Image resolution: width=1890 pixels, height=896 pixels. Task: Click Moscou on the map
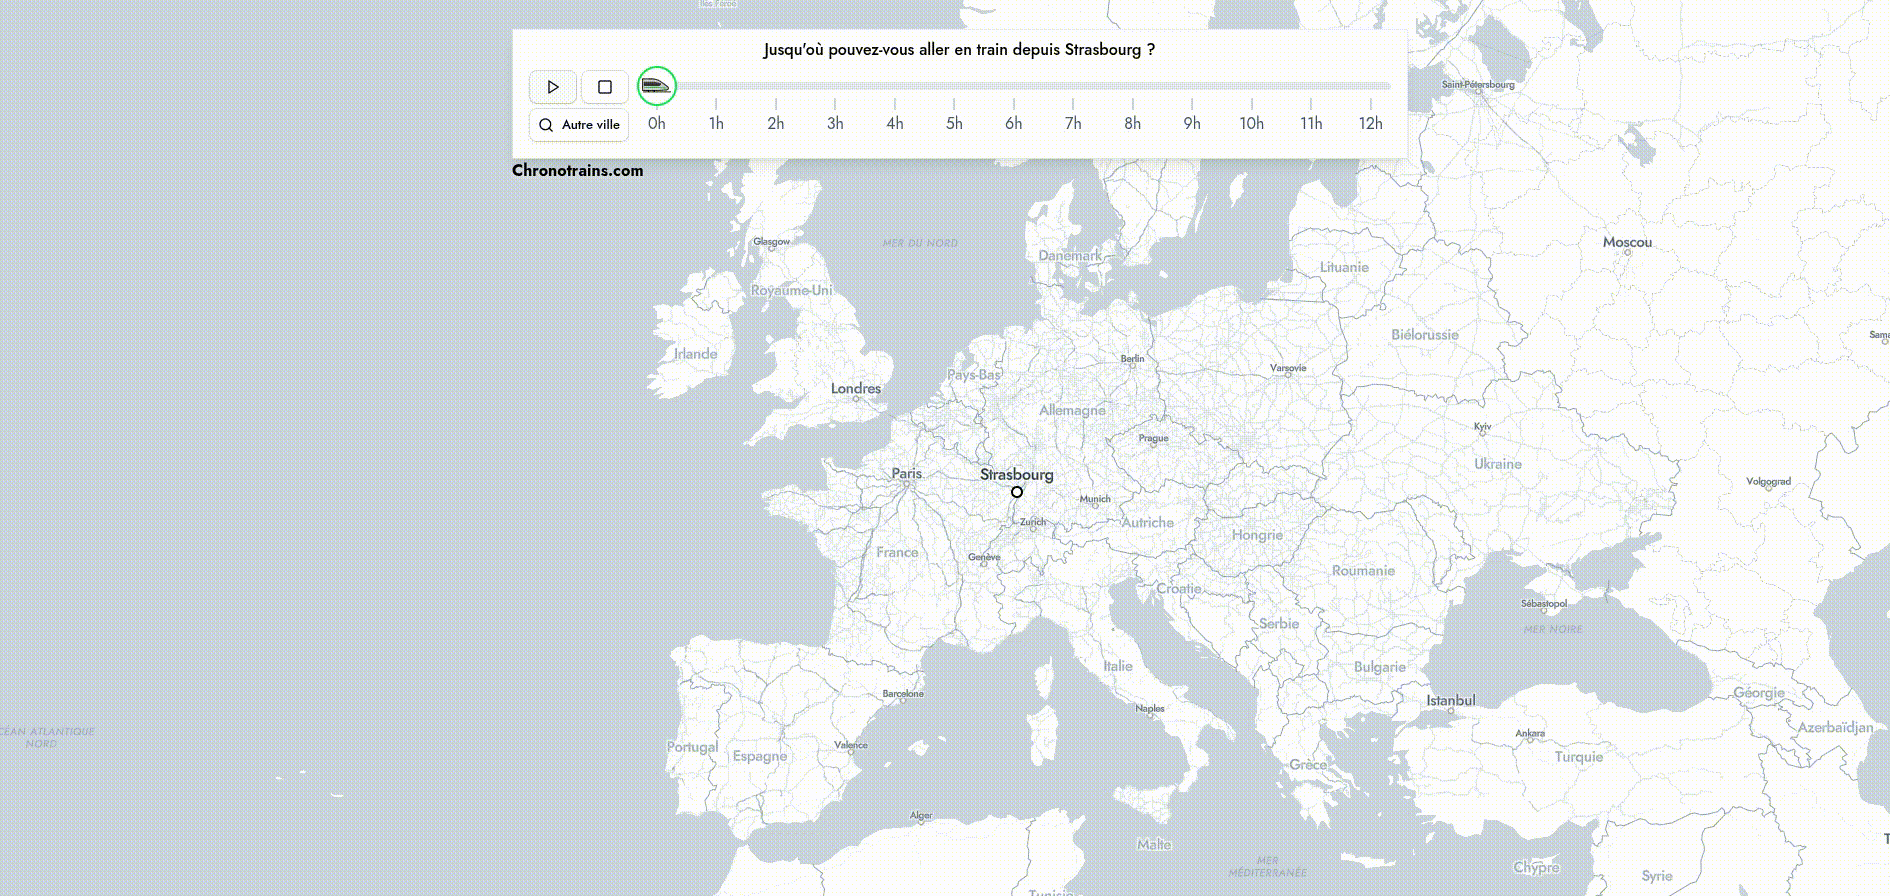click(1627, 242)
